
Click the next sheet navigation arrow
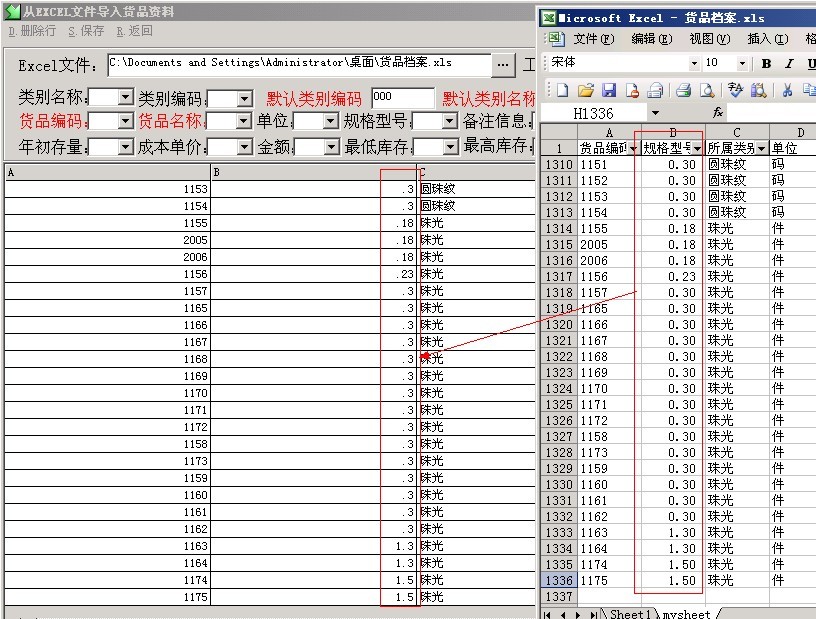click(x=578, y=615)
